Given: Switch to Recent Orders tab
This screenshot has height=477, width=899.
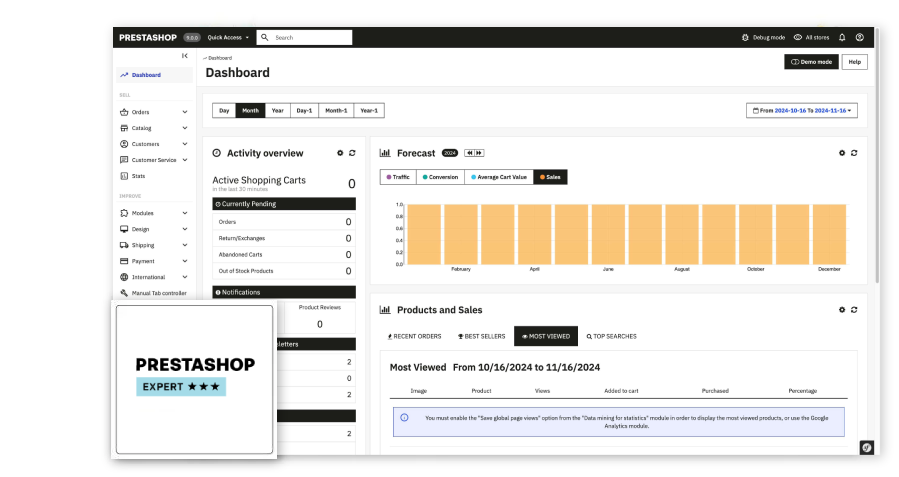Looking at the screenshot, I should (415, 337).
